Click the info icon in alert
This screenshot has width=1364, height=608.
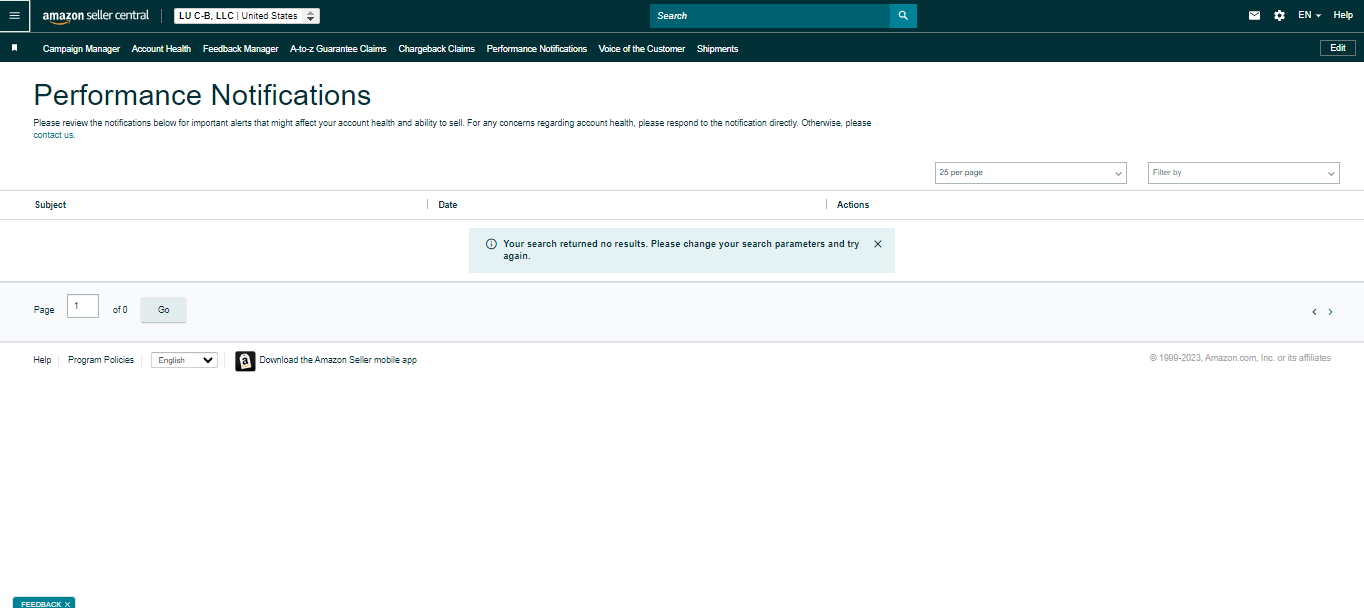(x=491, y=244)
